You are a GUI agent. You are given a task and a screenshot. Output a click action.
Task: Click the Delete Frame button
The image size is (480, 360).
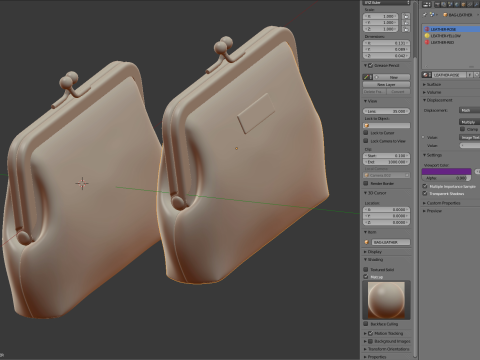[374, 92]
